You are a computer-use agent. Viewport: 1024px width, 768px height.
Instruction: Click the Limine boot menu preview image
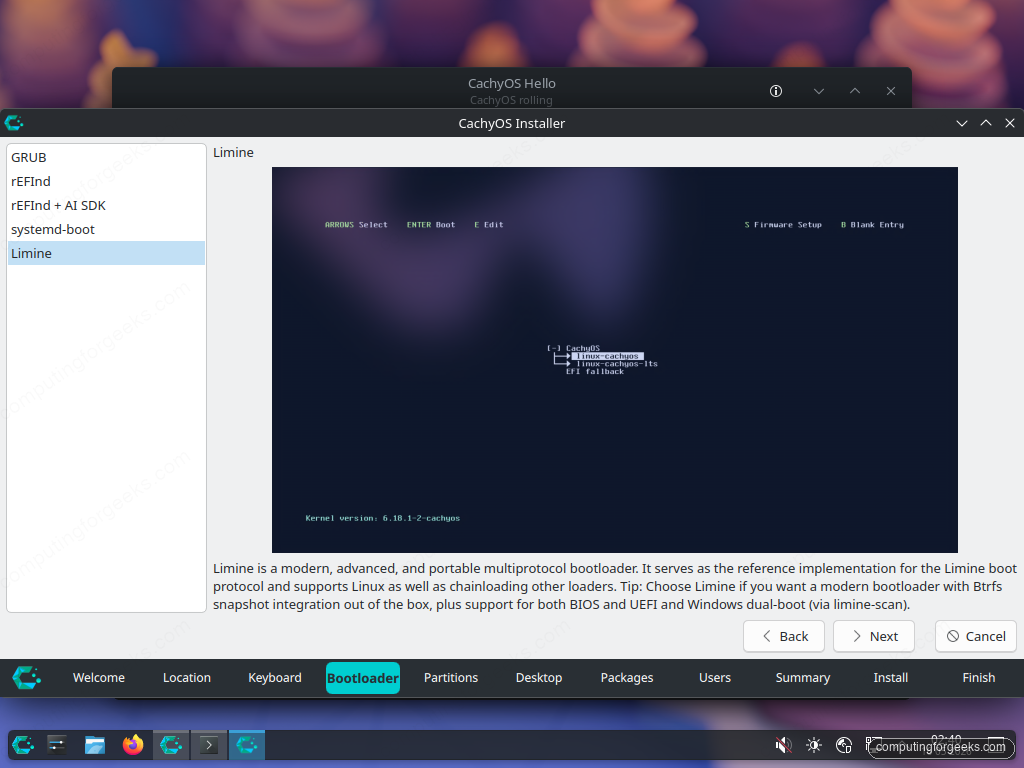(615, 360)
